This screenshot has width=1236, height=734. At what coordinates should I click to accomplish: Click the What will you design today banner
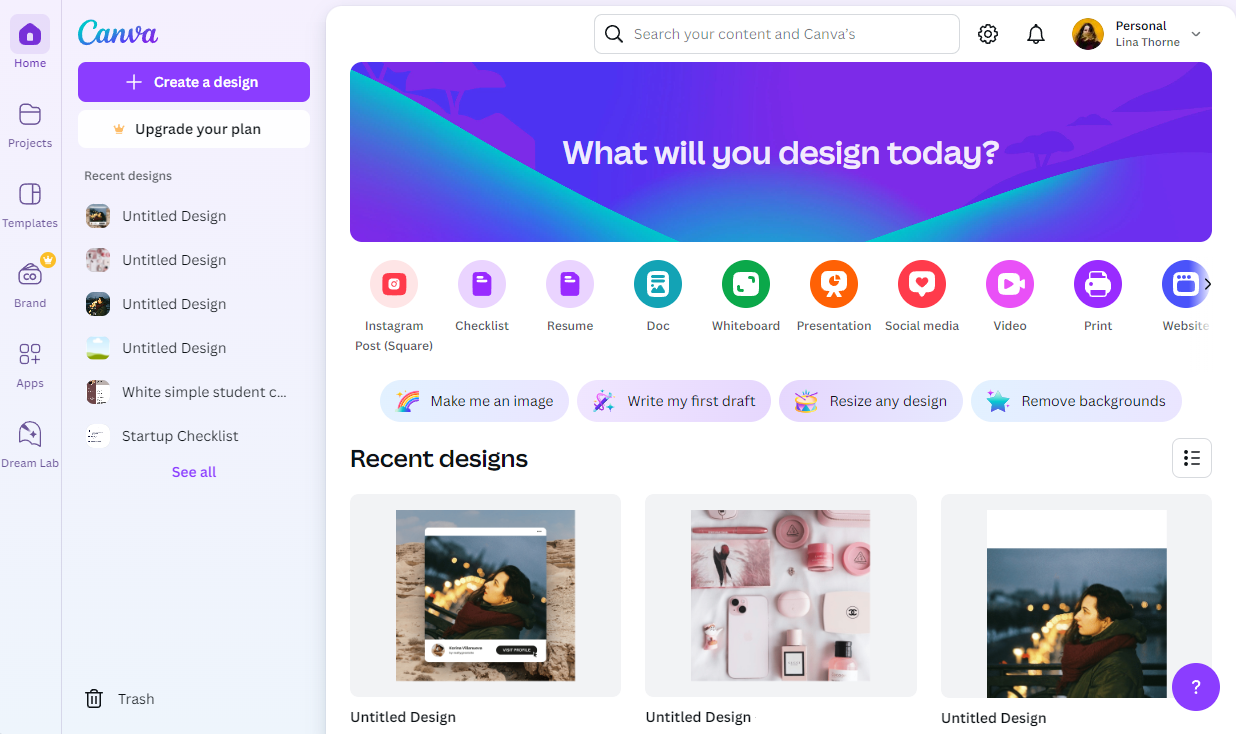[x=781, y=152]
